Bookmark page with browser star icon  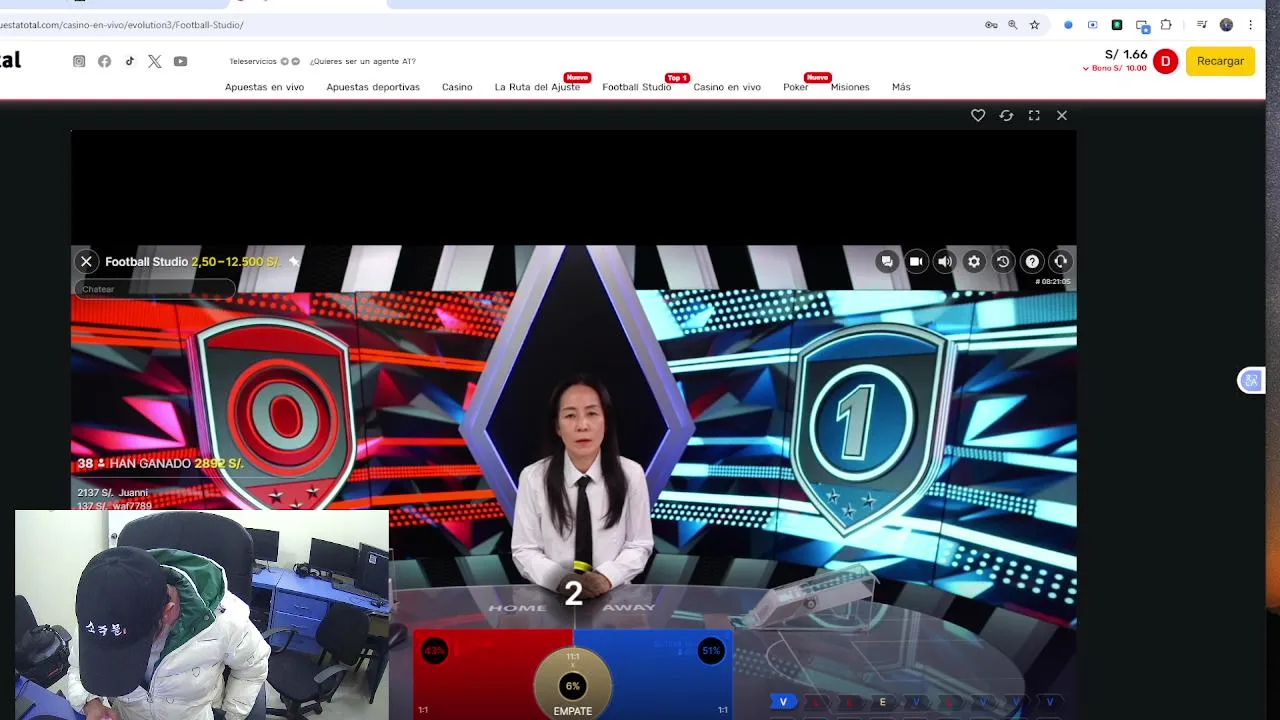click(1035, 25)
